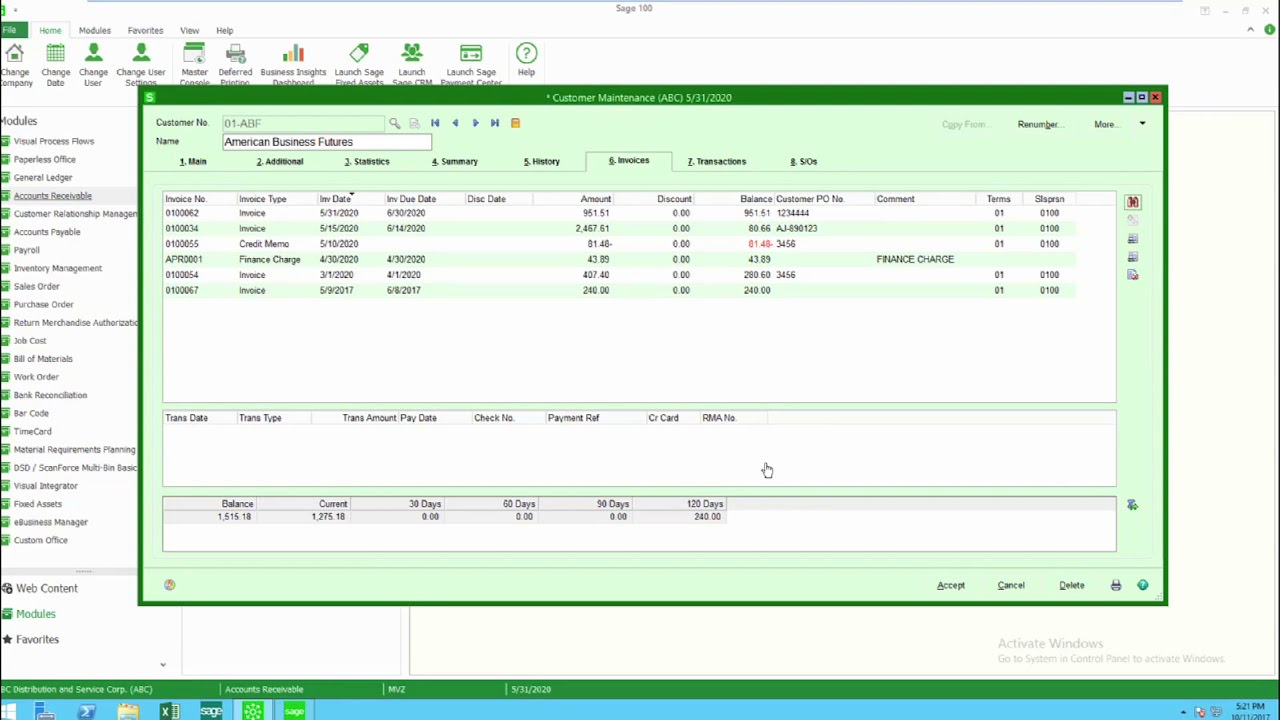Open the More dropdown arrow
1280x720 pixels.
coord(1142,124)
